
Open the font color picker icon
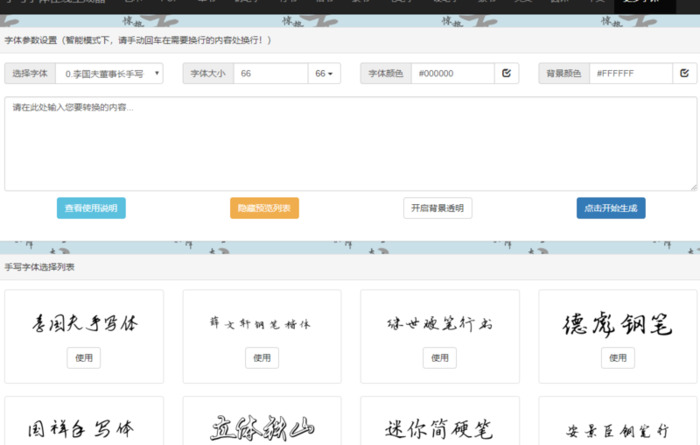coord(507,74)
